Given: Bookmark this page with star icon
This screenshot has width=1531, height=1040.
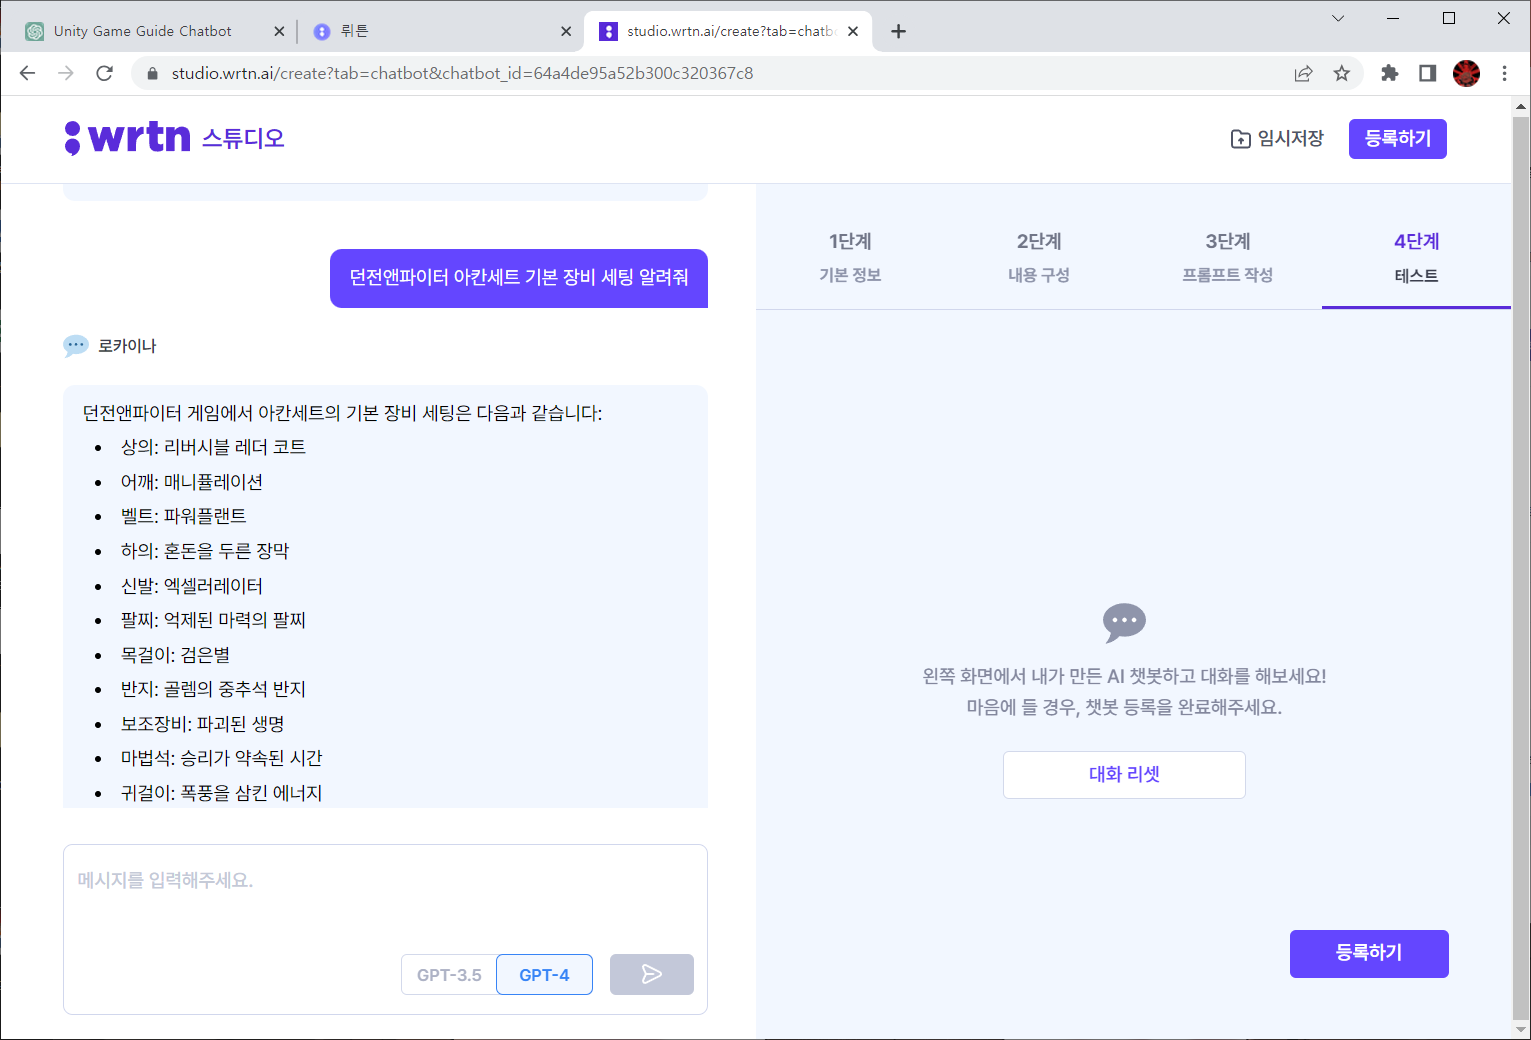Looking at the screenshot, I should [x=1342, y=73].
